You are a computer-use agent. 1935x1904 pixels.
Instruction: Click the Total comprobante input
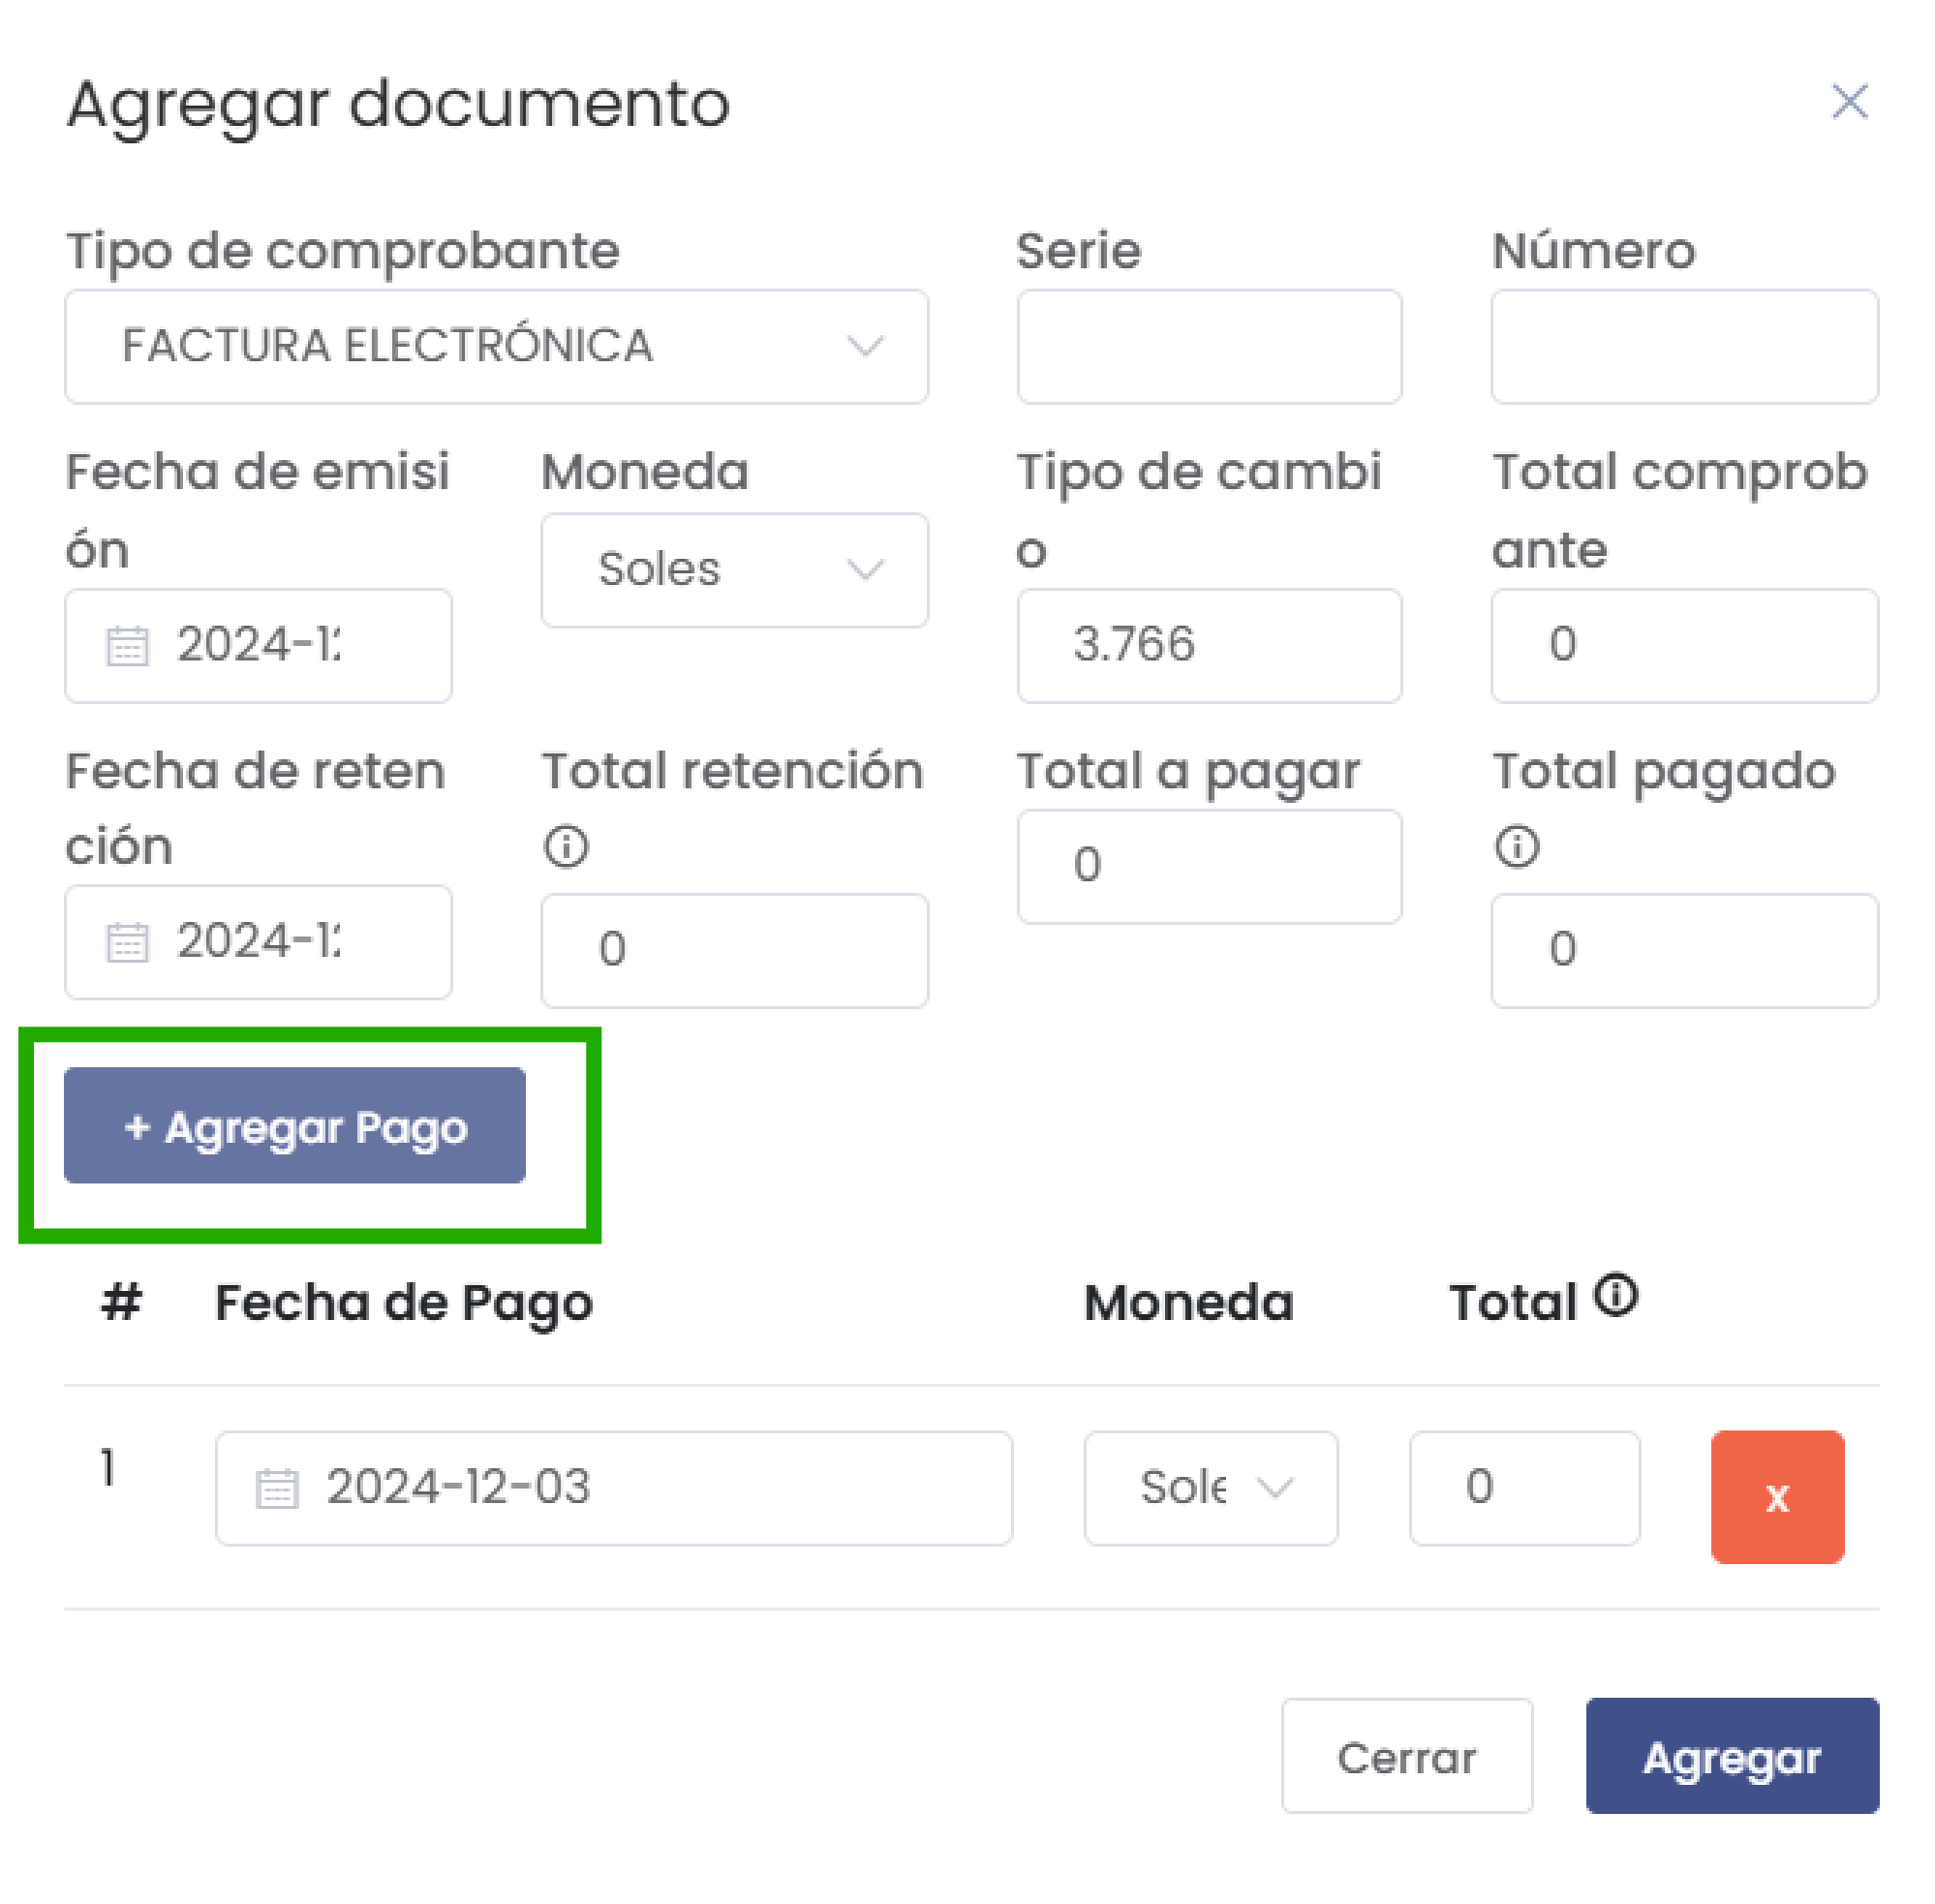[x=1683, y=645]
